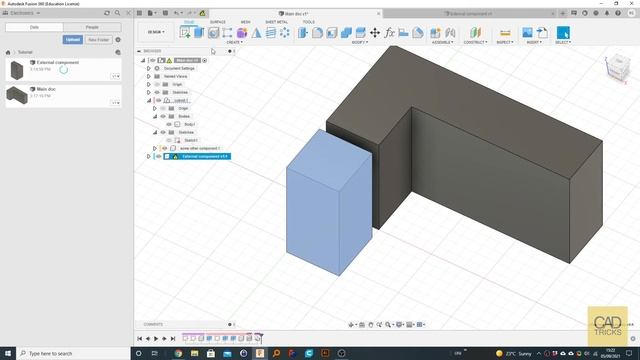
Task: Switch to People tab in data panel
Action: click(x=92, y=27)
